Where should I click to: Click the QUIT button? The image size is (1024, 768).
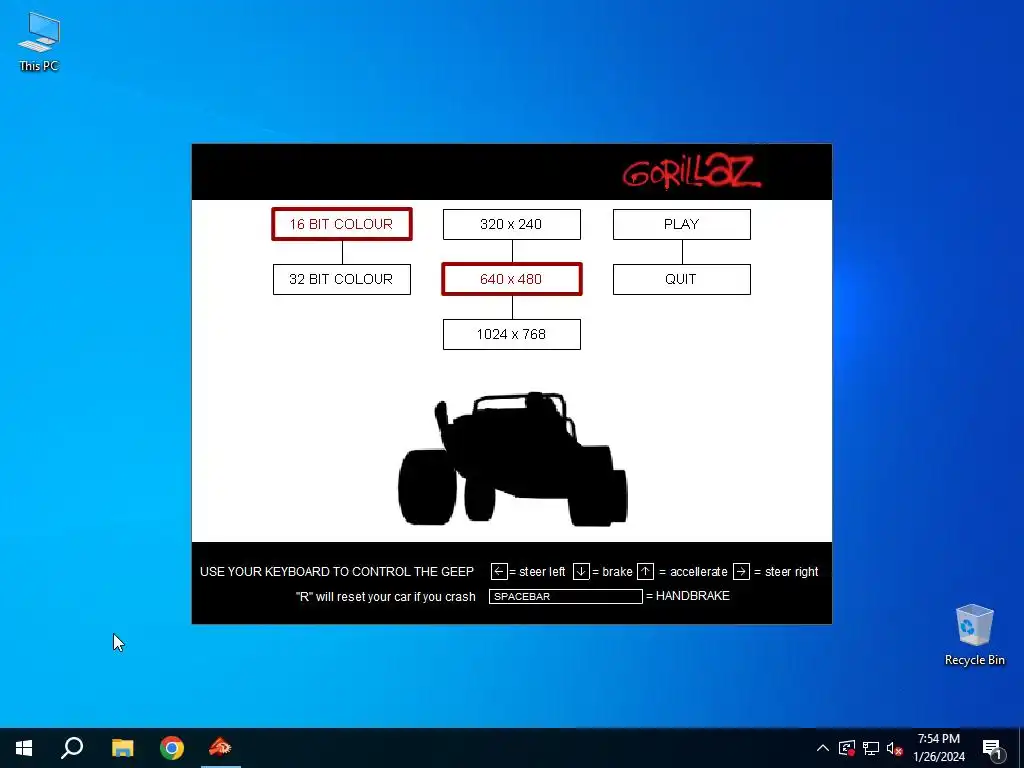[x=681, y=280]
